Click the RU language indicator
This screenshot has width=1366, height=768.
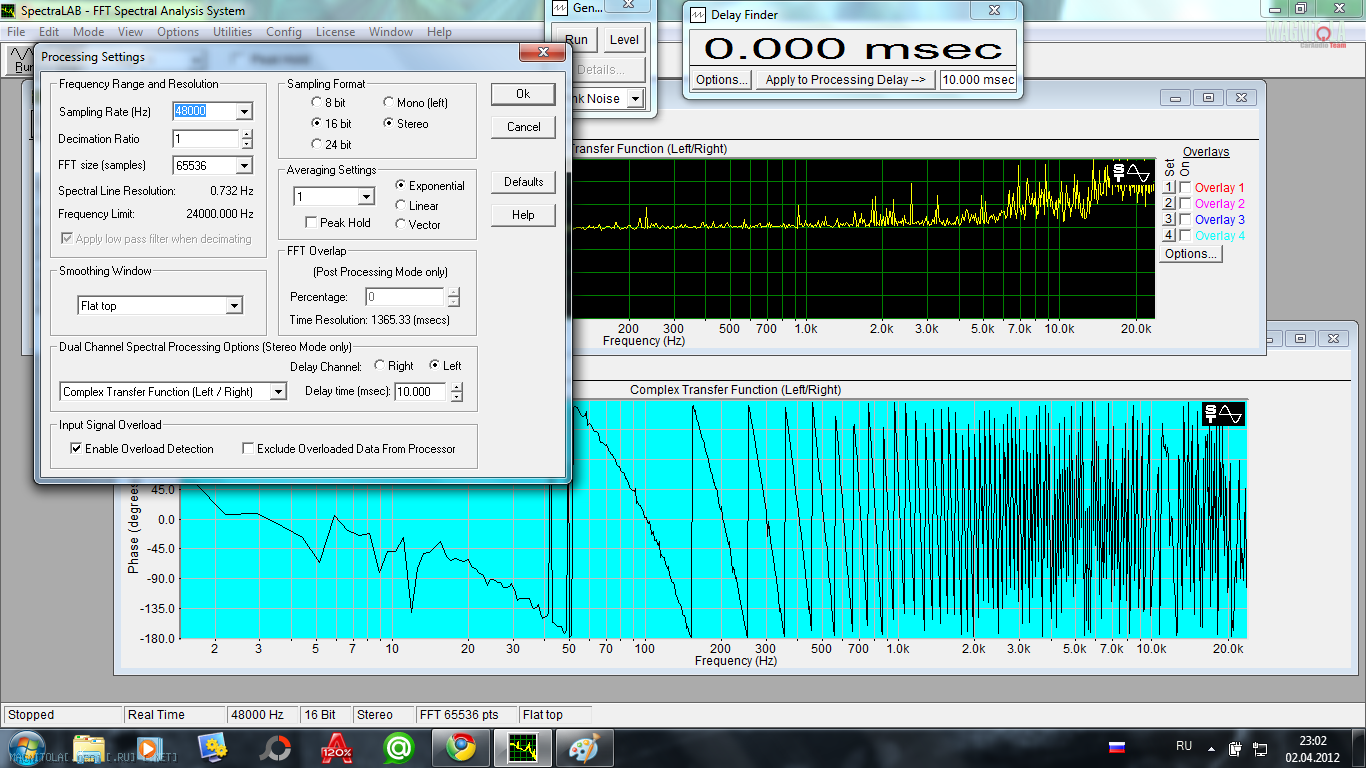[x=1184, y=746]
